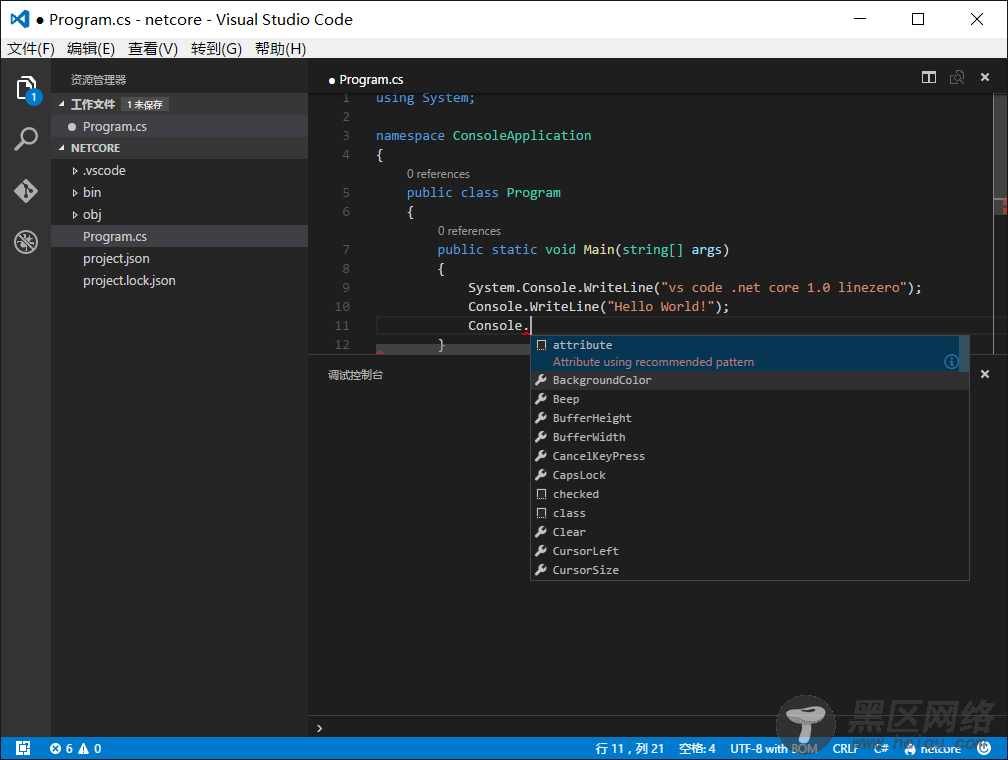Open the 转到(G) menu

pos(216,49)
